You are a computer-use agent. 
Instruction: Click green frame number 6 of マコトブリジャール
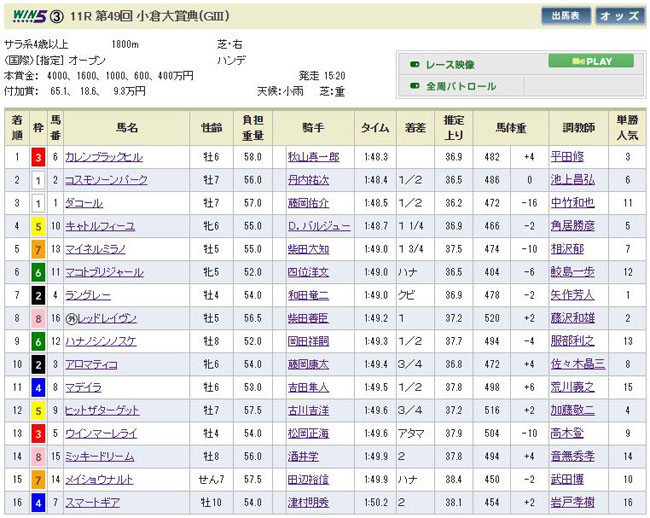point(37,272)
